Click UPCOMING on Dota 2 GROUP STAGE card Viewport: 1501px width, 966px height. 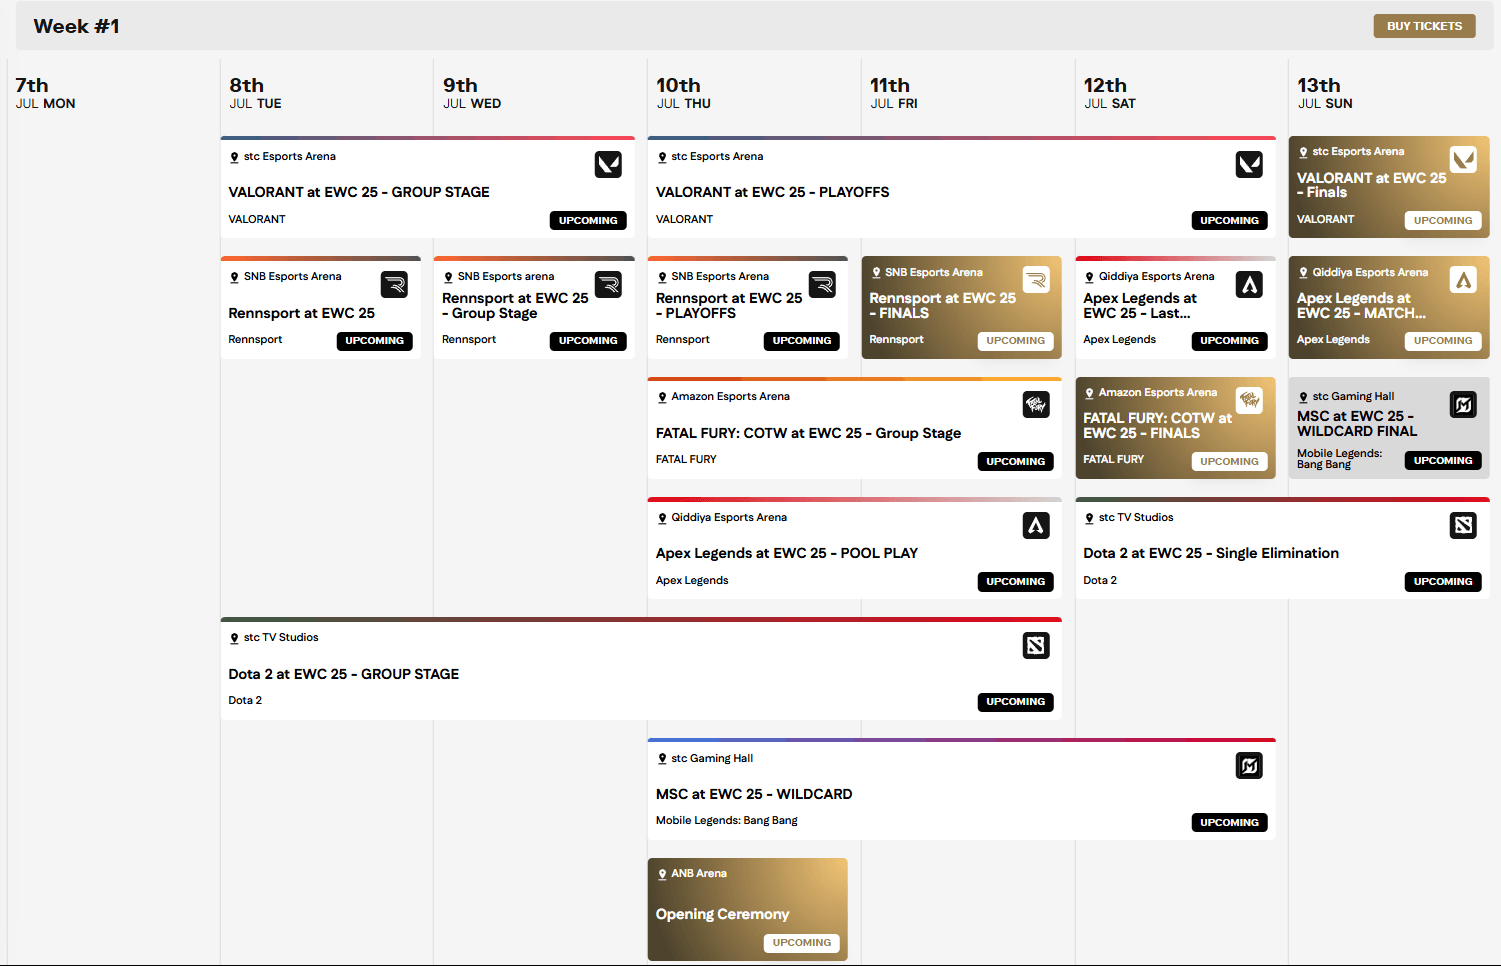[1015, 702]
